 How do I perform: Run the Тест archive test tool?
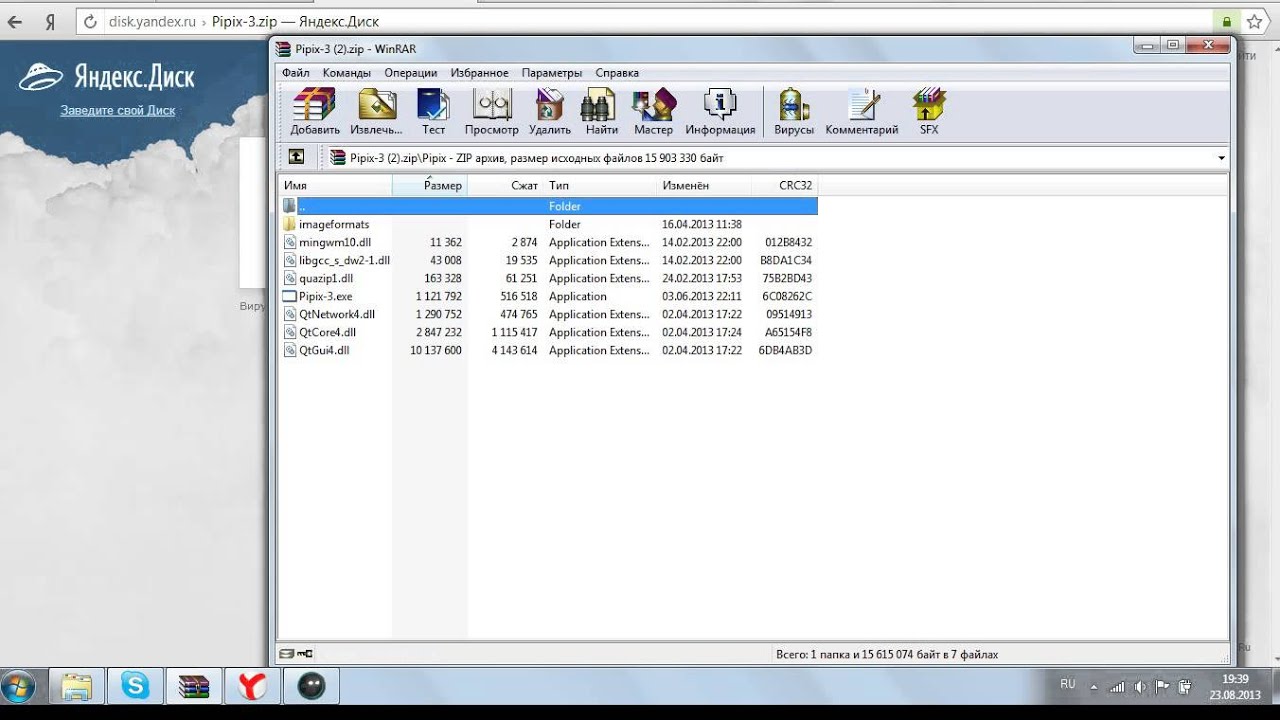pos(433,112)
